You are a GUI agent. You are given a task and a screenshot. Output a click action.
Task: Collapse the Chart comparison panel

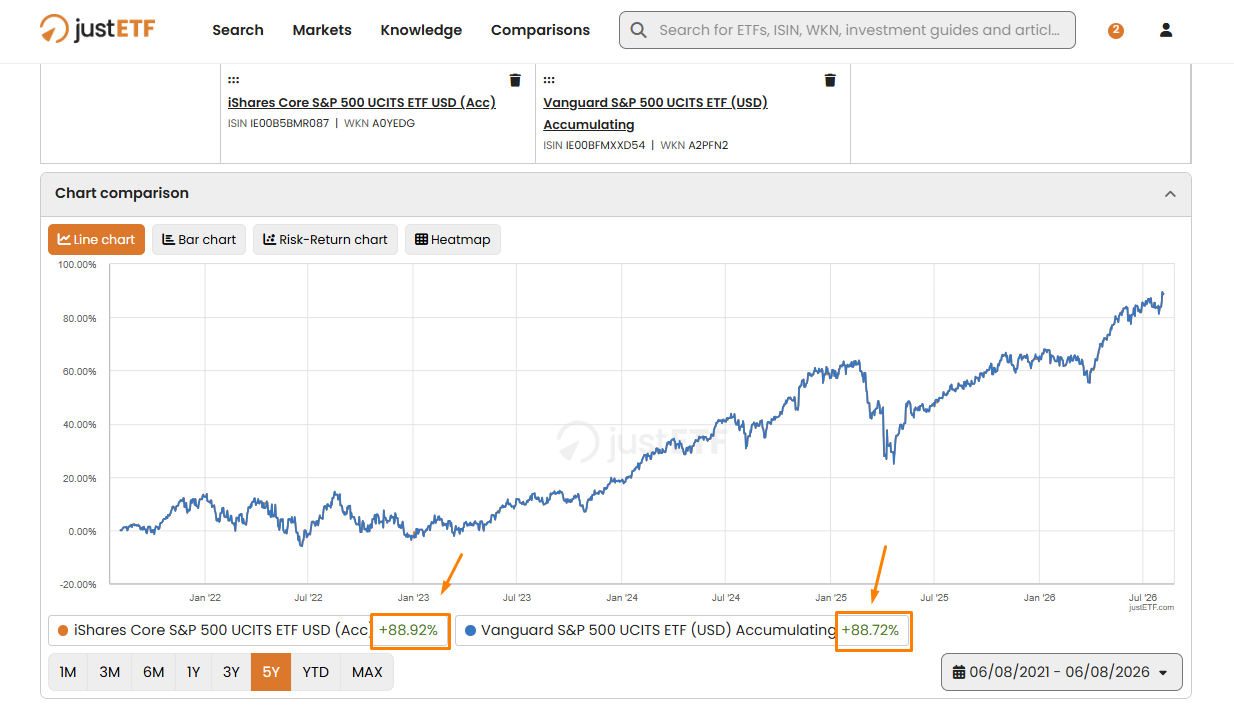pyautogui.click(x=1170, y=194)
